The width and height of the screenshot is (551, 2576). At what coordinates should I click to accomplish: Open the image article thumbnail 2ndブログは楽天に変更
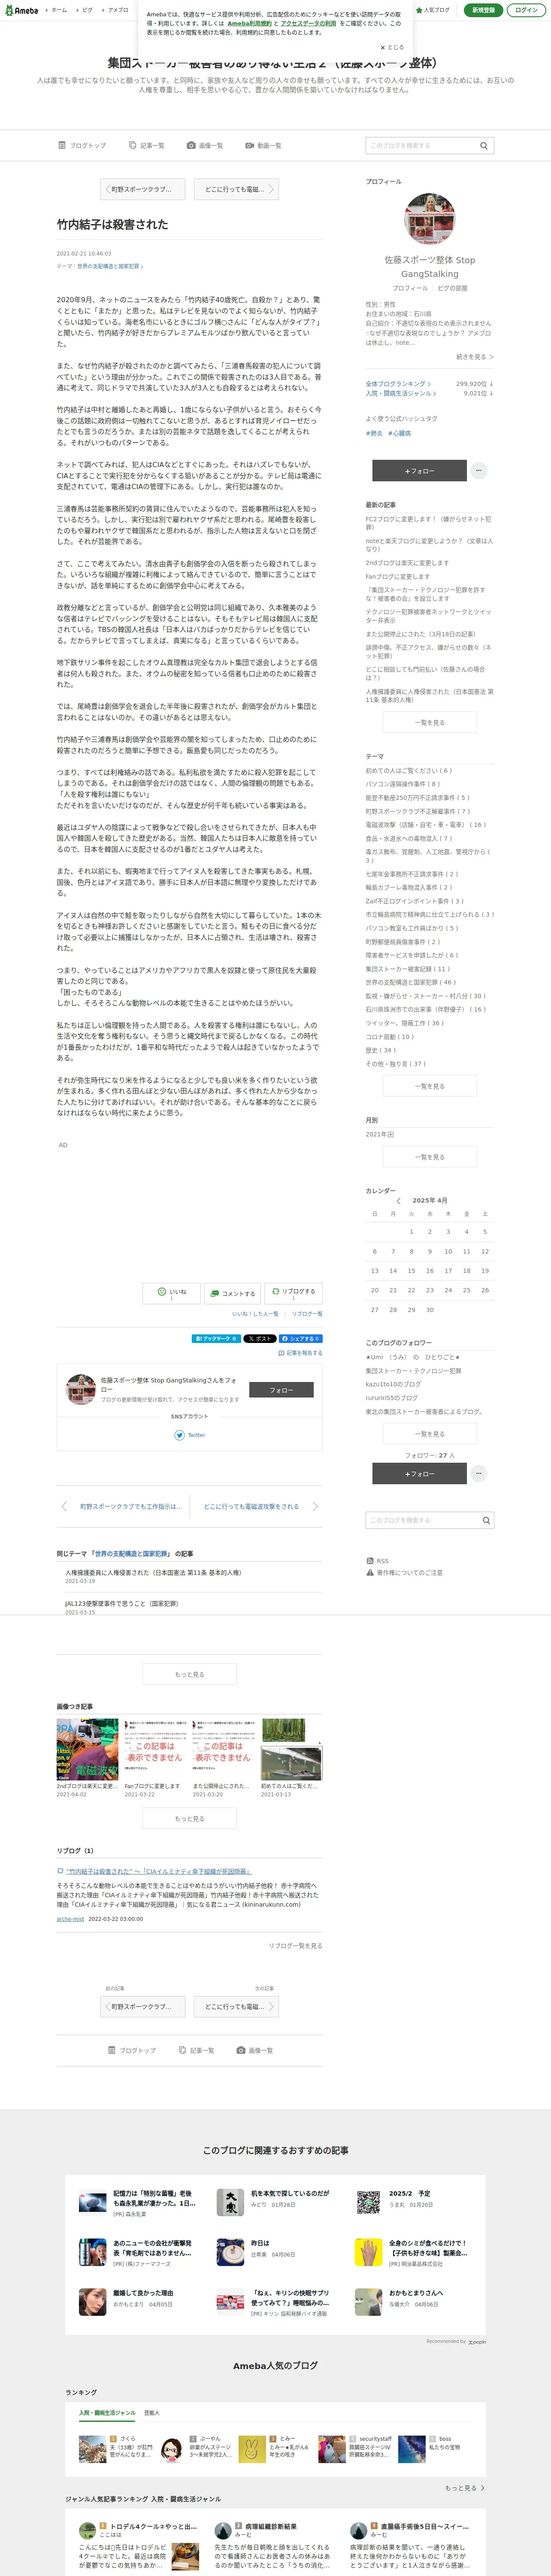87,1750
